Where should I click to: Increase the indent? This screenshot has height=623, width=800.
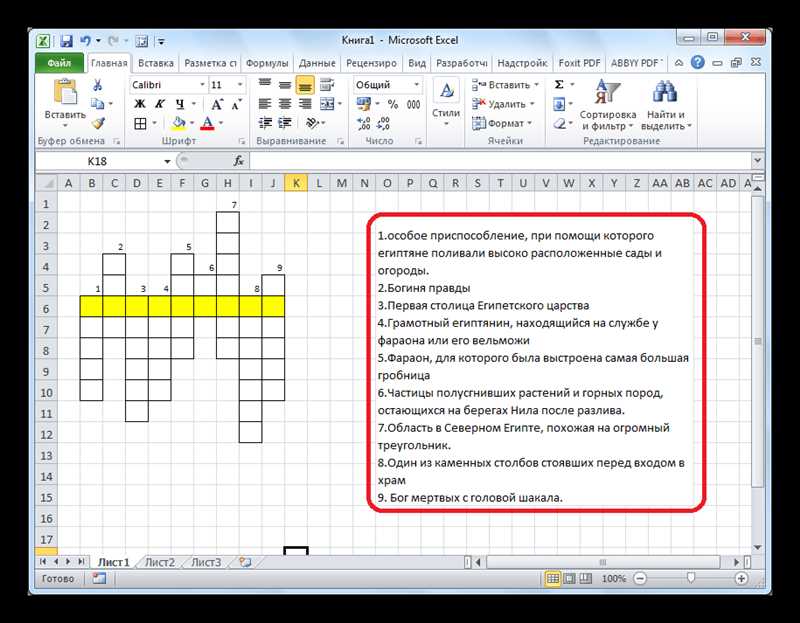point(285,123)
